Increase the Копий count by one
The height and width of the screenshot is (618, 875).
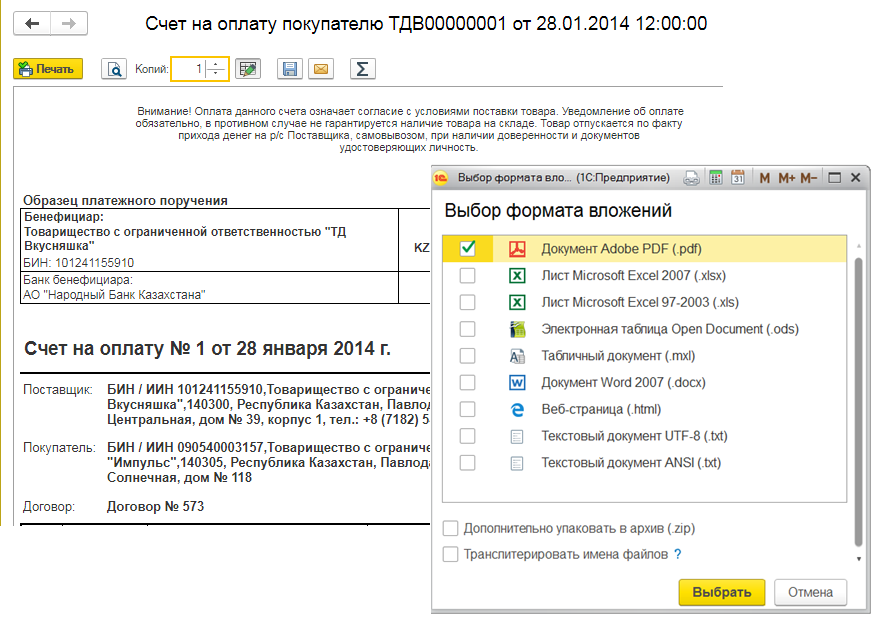(216, 64)
